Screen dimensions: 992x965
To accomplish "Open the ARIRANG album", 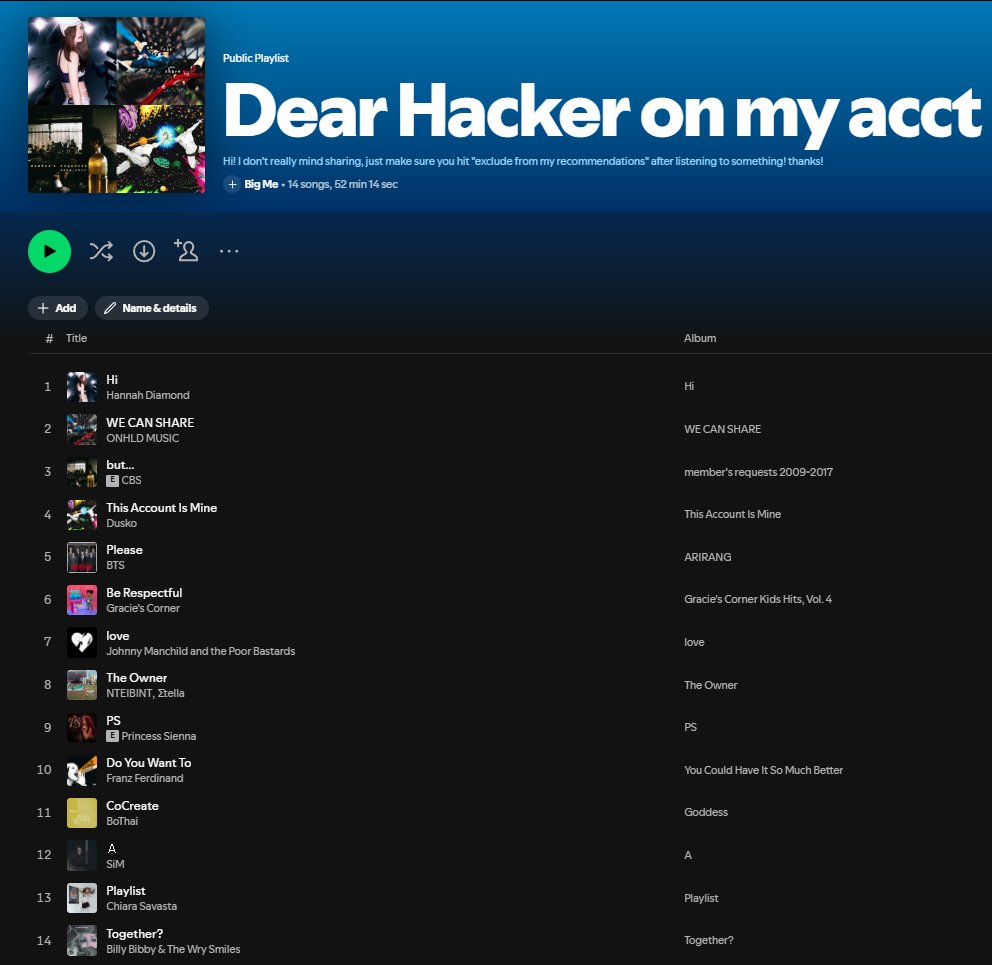I will coord(707,557).
